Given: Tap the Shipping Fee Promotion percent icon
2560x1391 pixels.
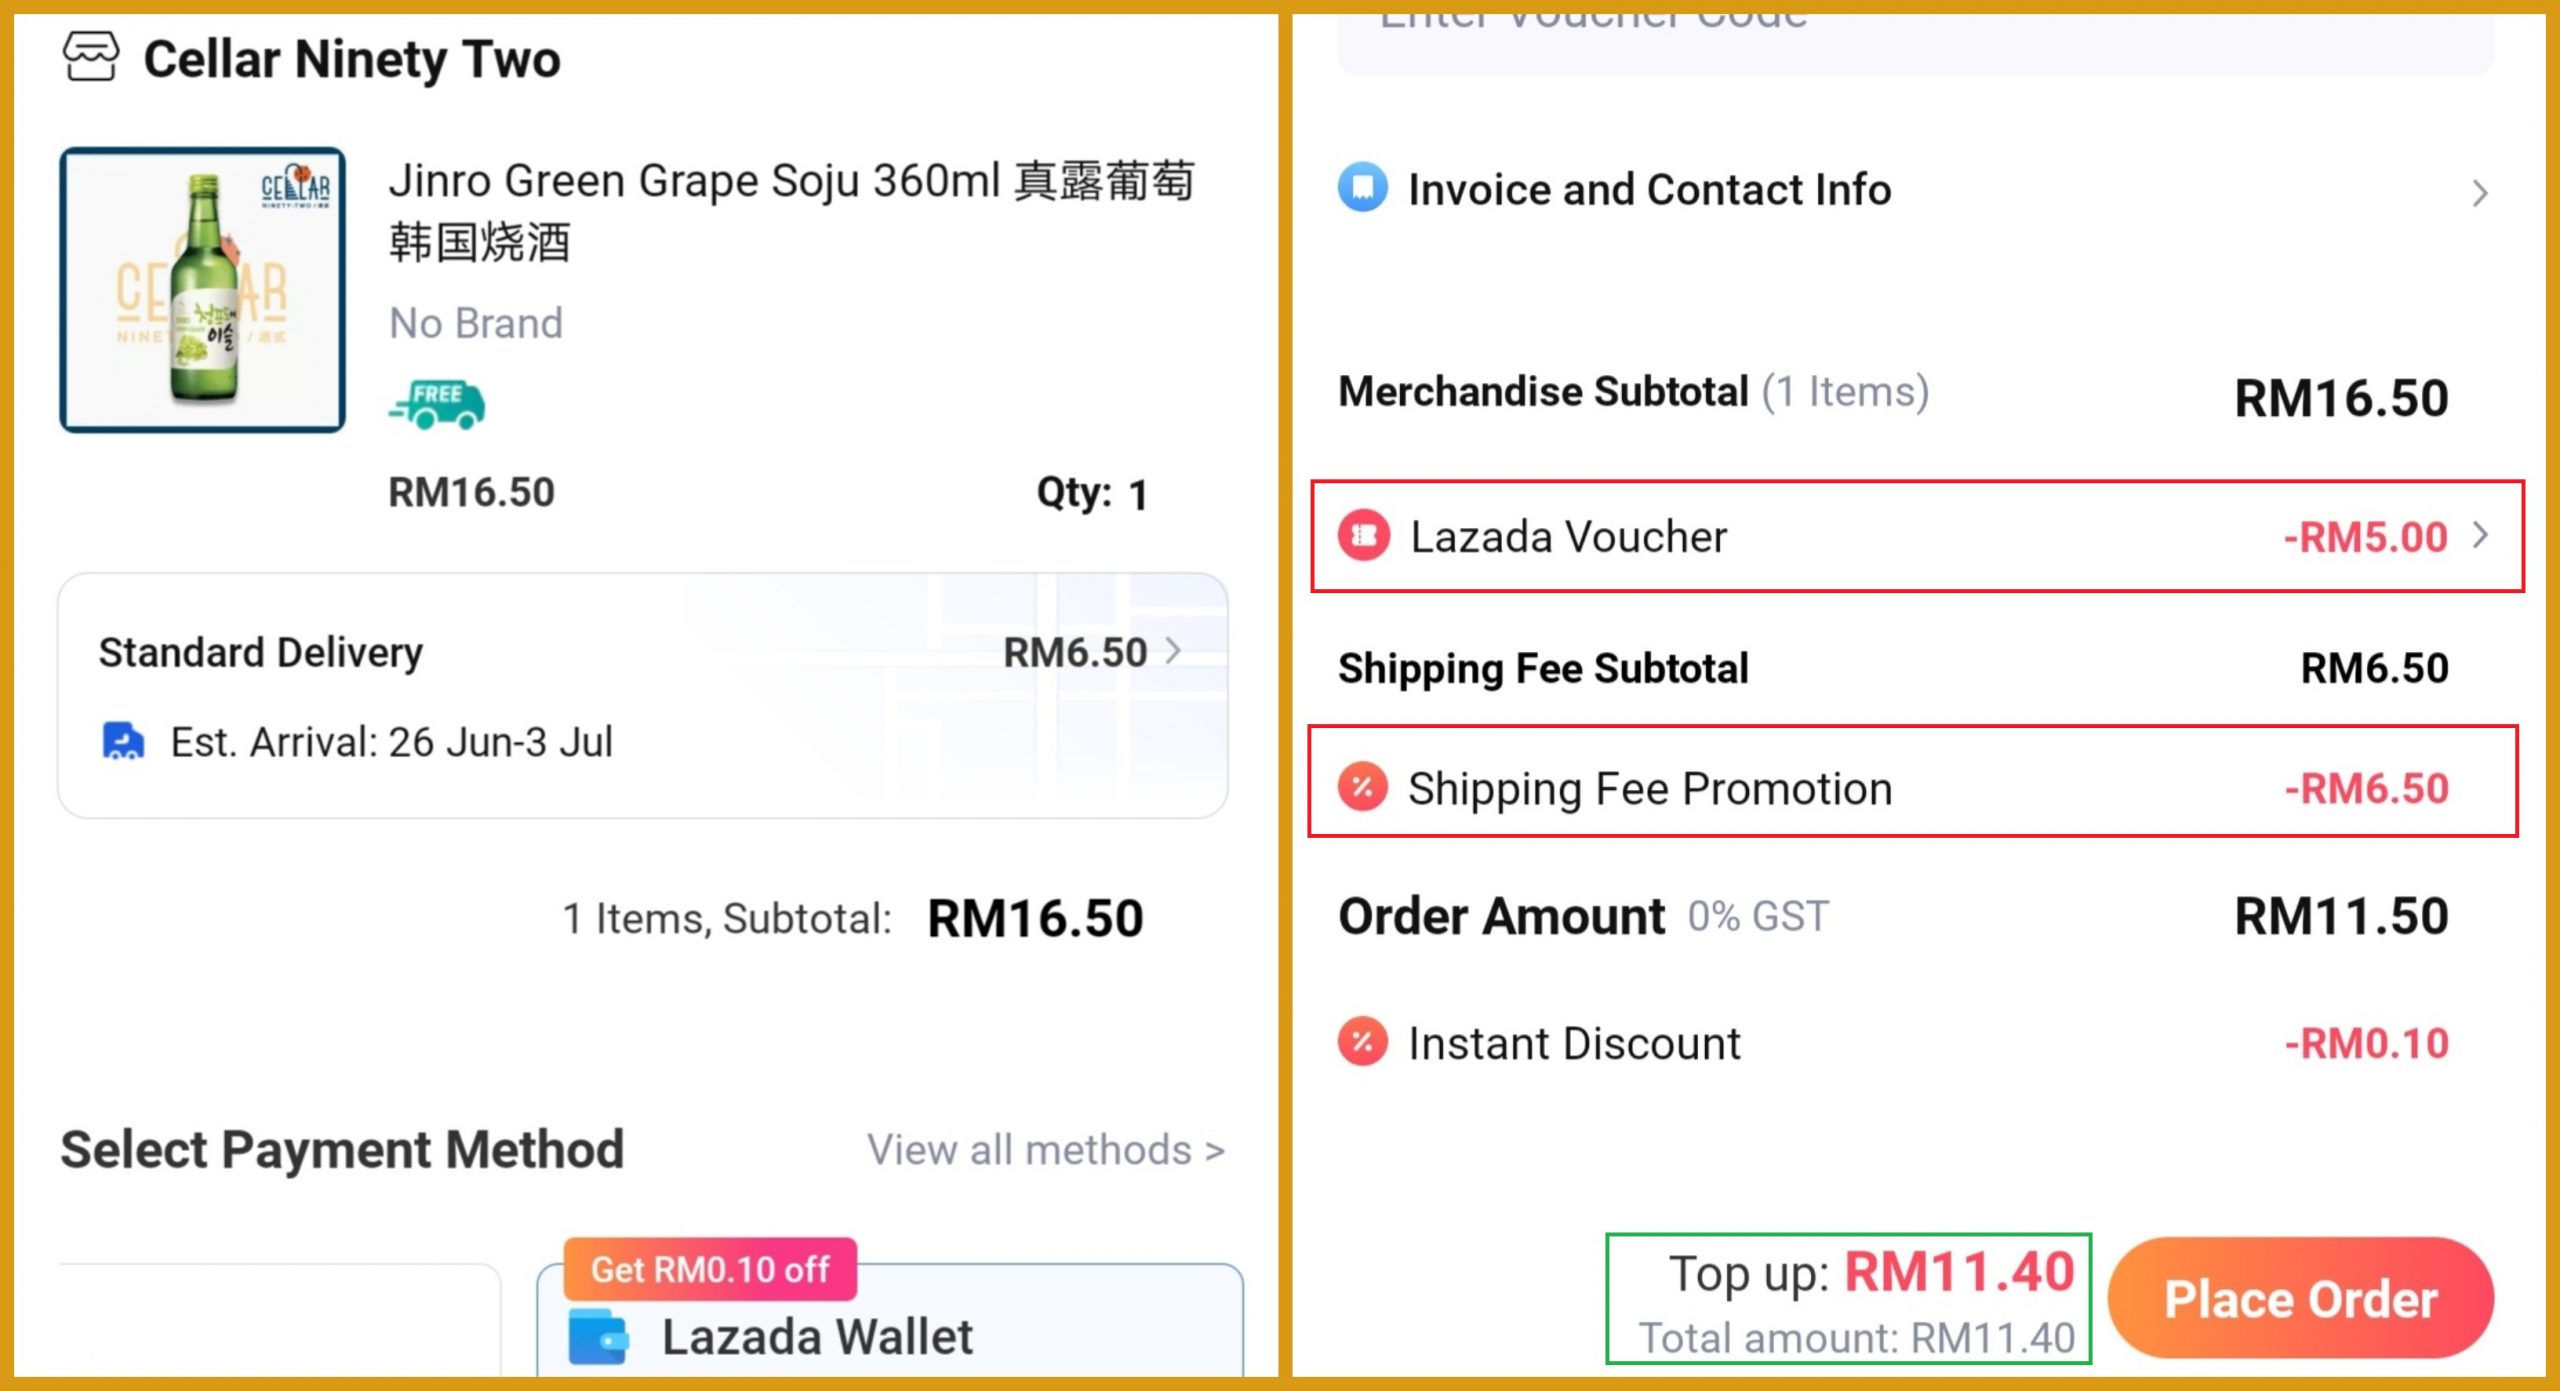Looking at the screenshot, I should point(1363,788).
